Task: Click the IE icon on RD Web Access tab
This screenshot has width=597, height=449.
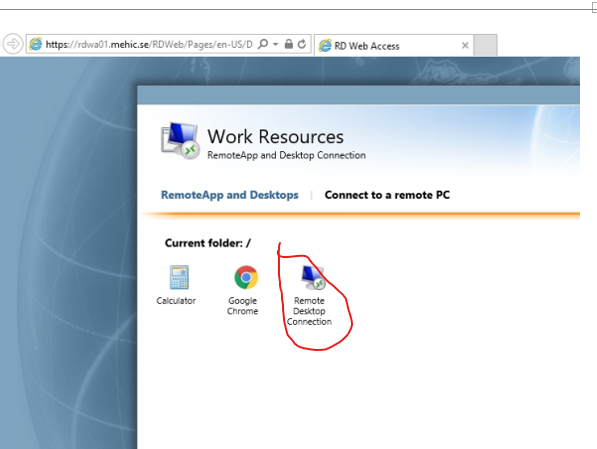Action: tap(325, 46)
